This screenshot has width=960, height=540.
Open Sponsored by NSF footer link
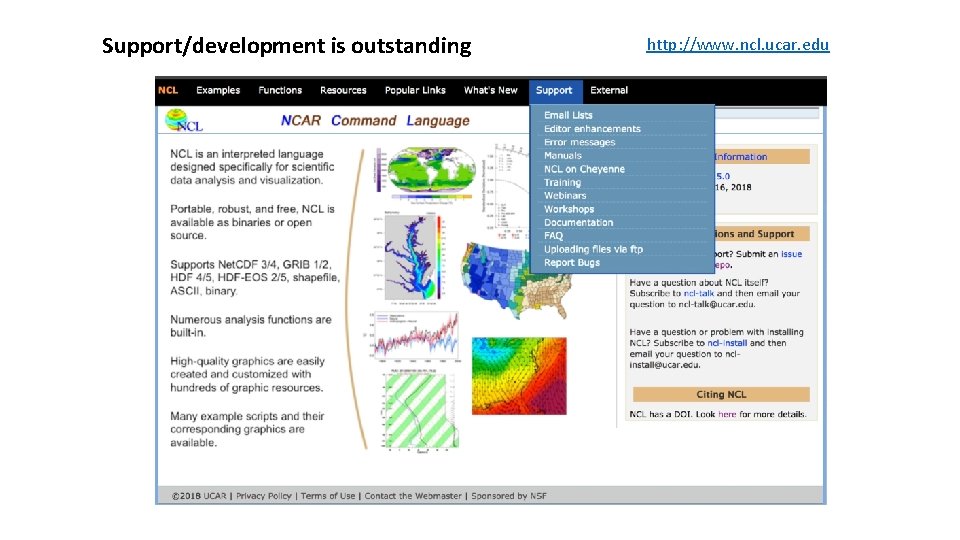tap(509, 496)
